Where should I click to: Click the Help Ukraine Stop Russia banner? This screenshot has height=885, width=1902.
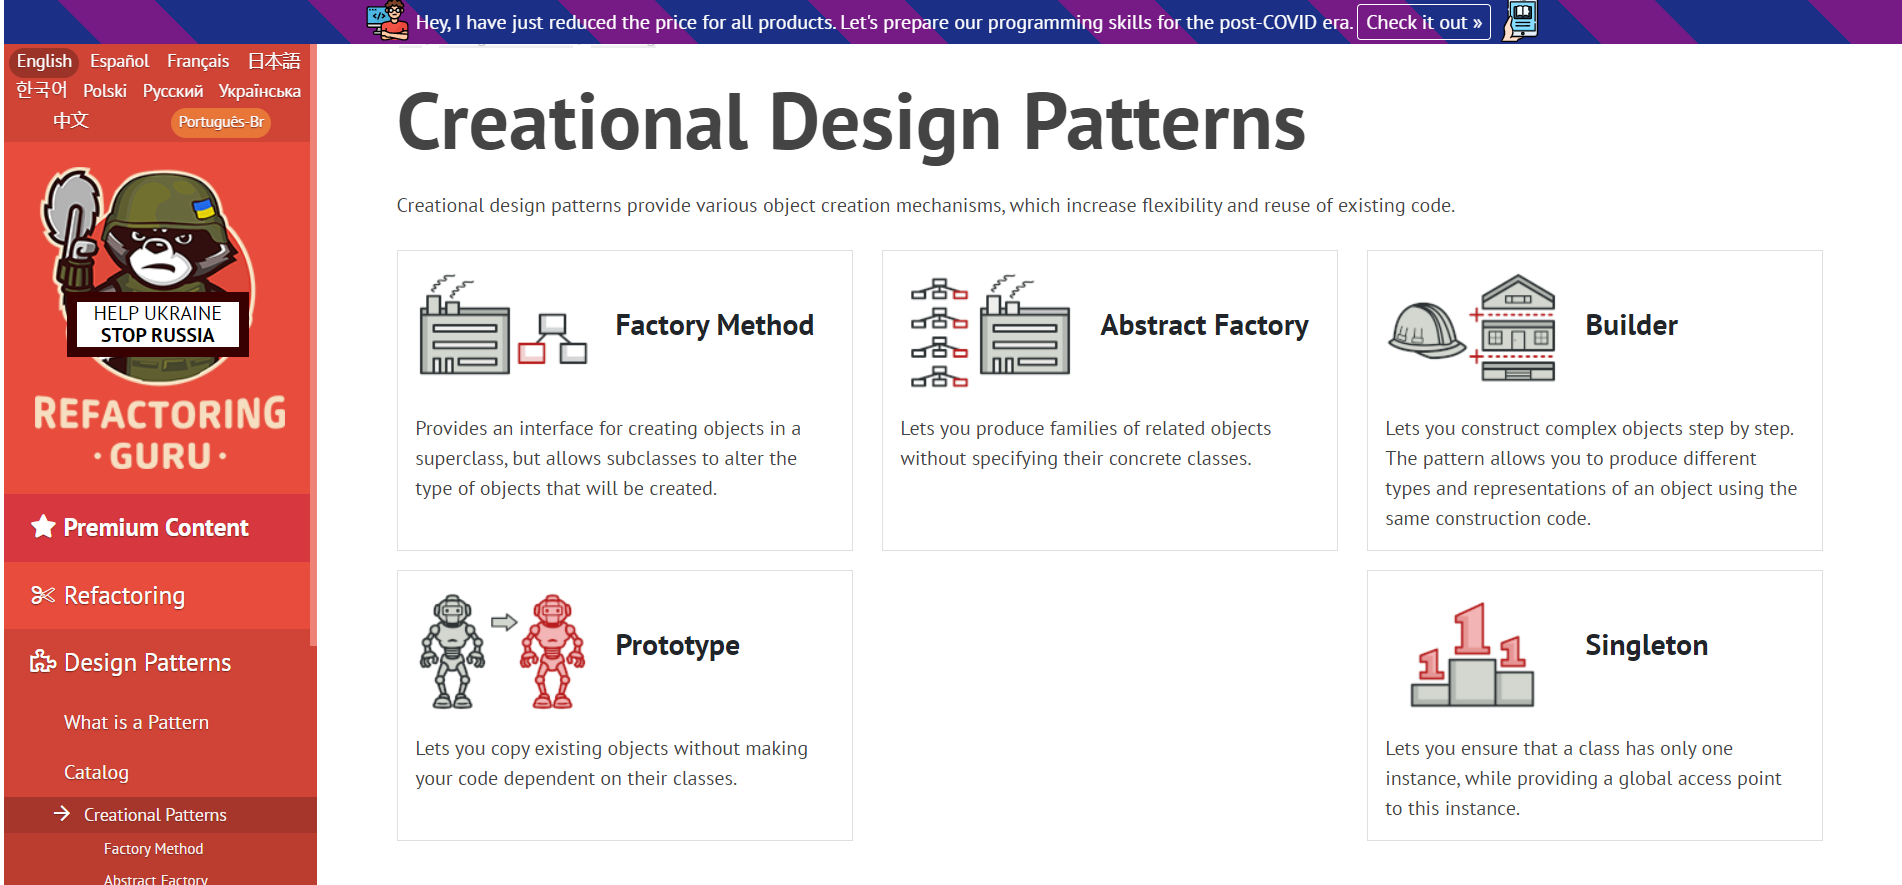point(158,324)
